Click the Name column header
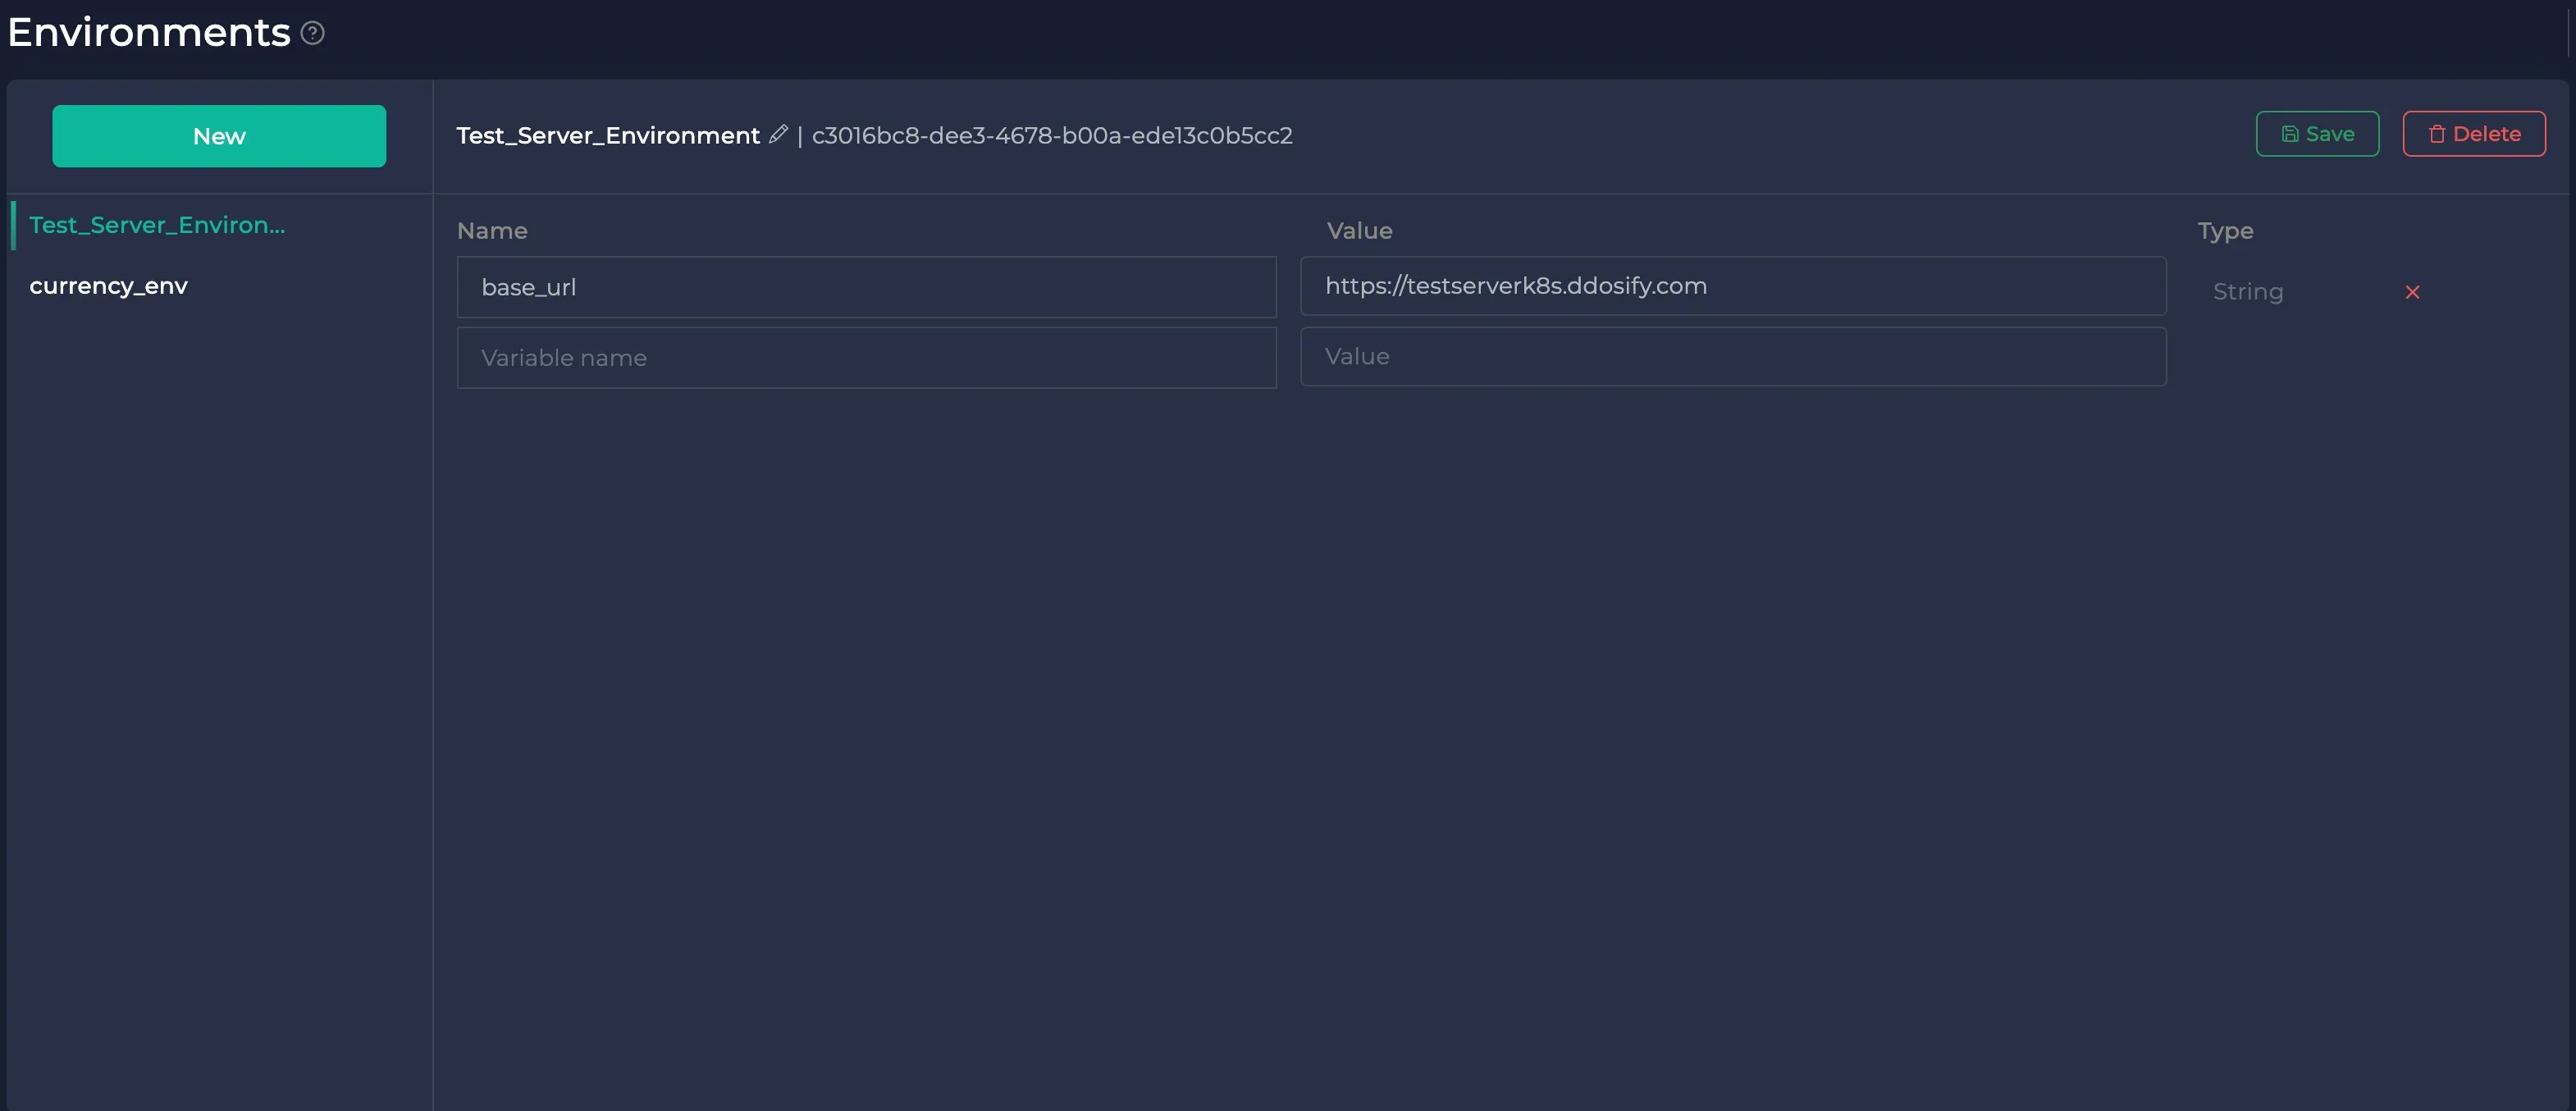 point(492,230)
